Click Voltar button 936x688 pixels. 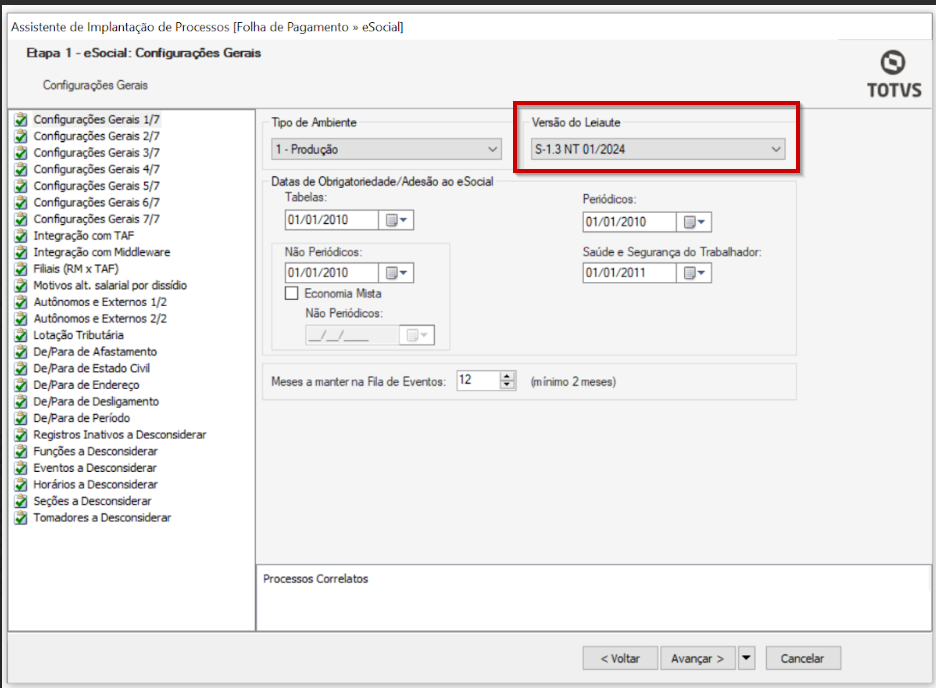click(x=620, y=658)
